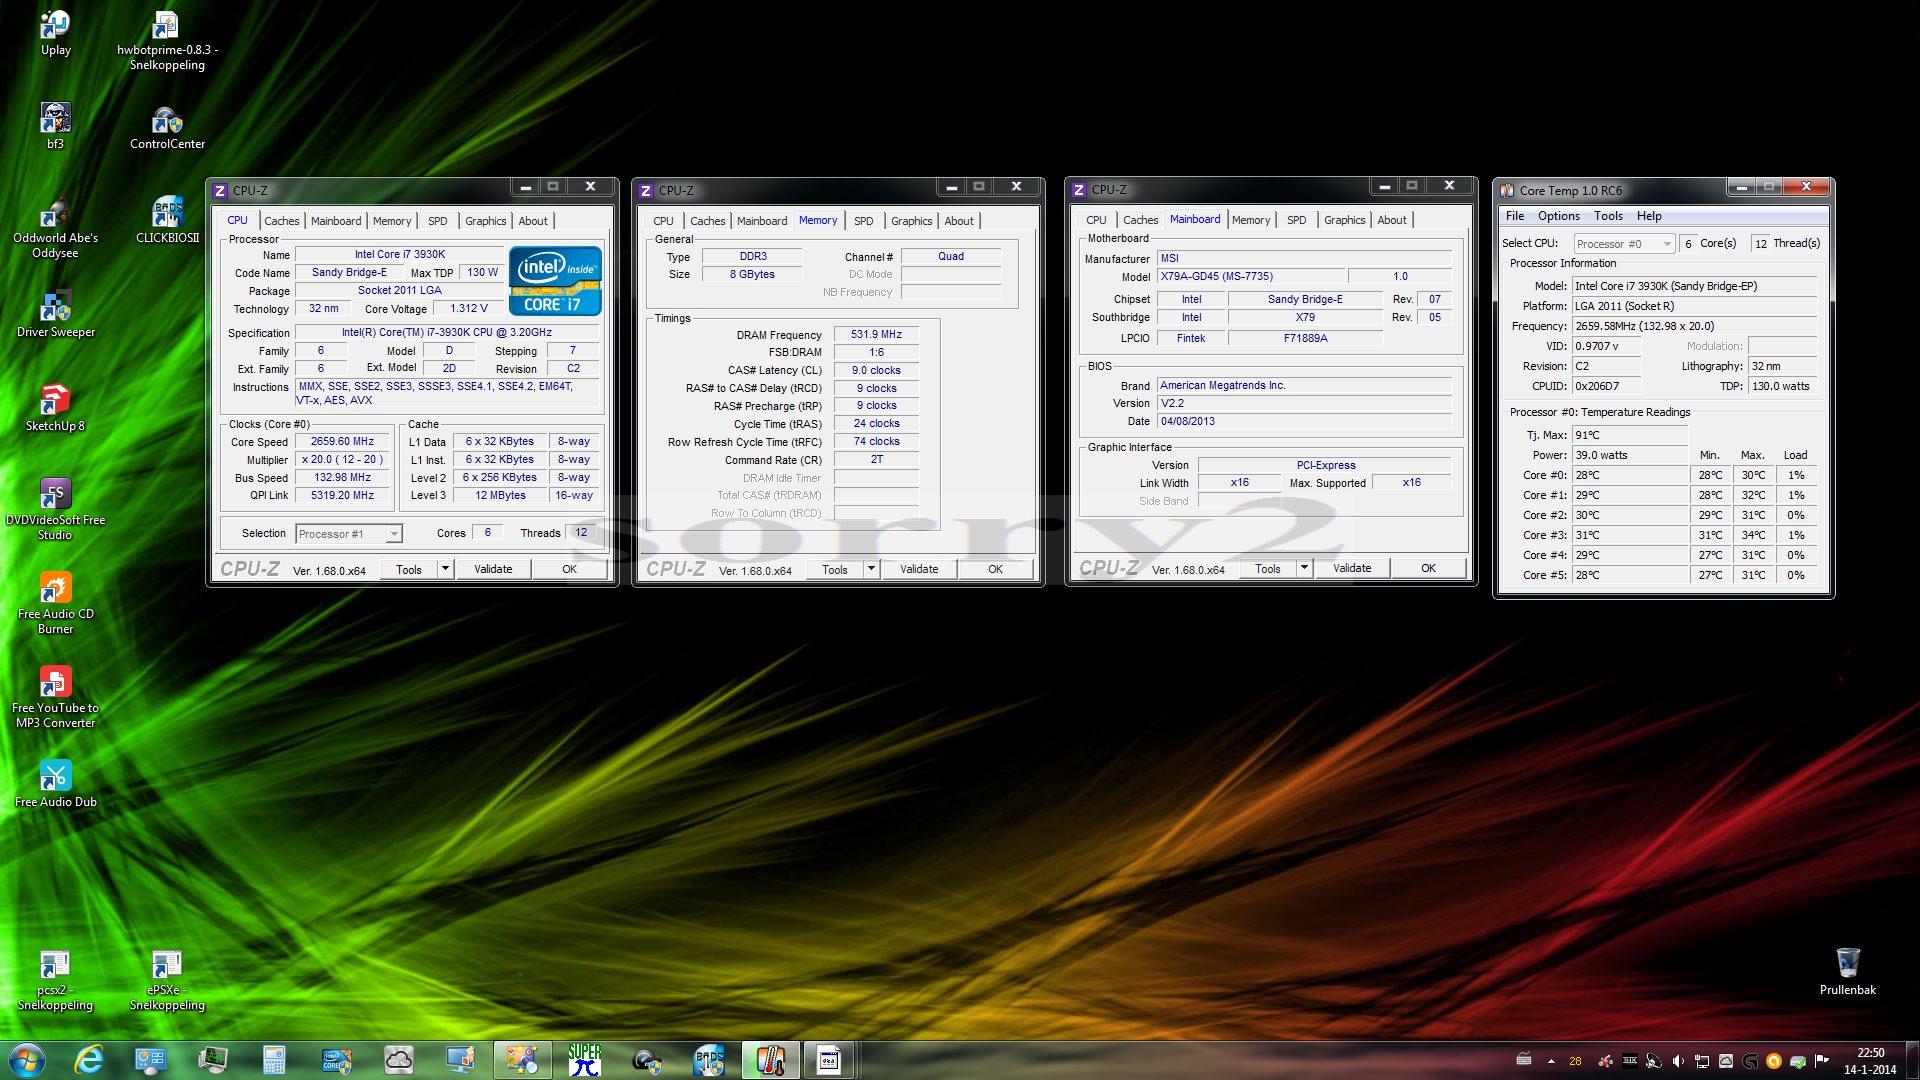The image size is (1920, 1080).
Task: Click OK in CPU-Z CPU window
Action: tap(569, 569)
